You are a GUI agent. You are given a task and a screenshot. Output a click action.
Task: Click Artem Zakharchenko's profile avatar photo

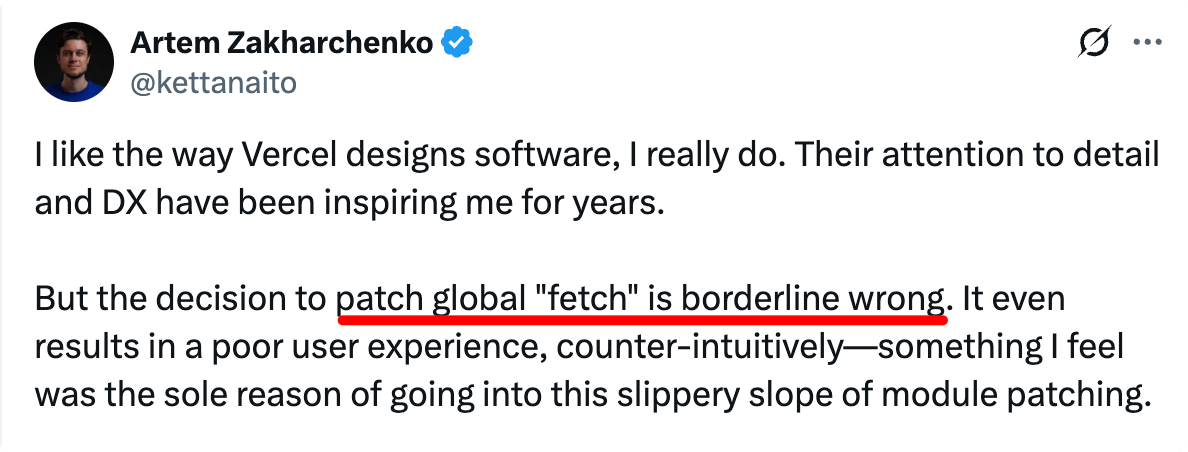(x=75, y=64)
